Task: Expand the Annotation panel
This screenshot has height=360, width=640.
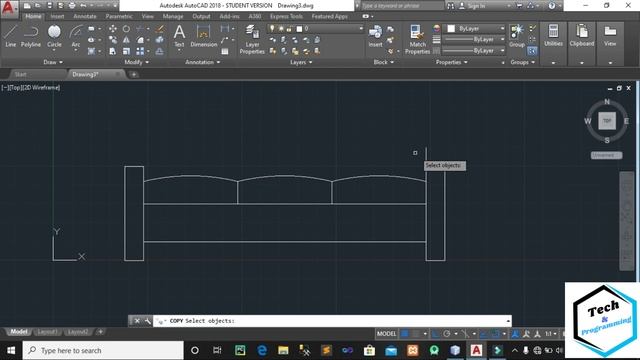Action: (x=202, y=62)
